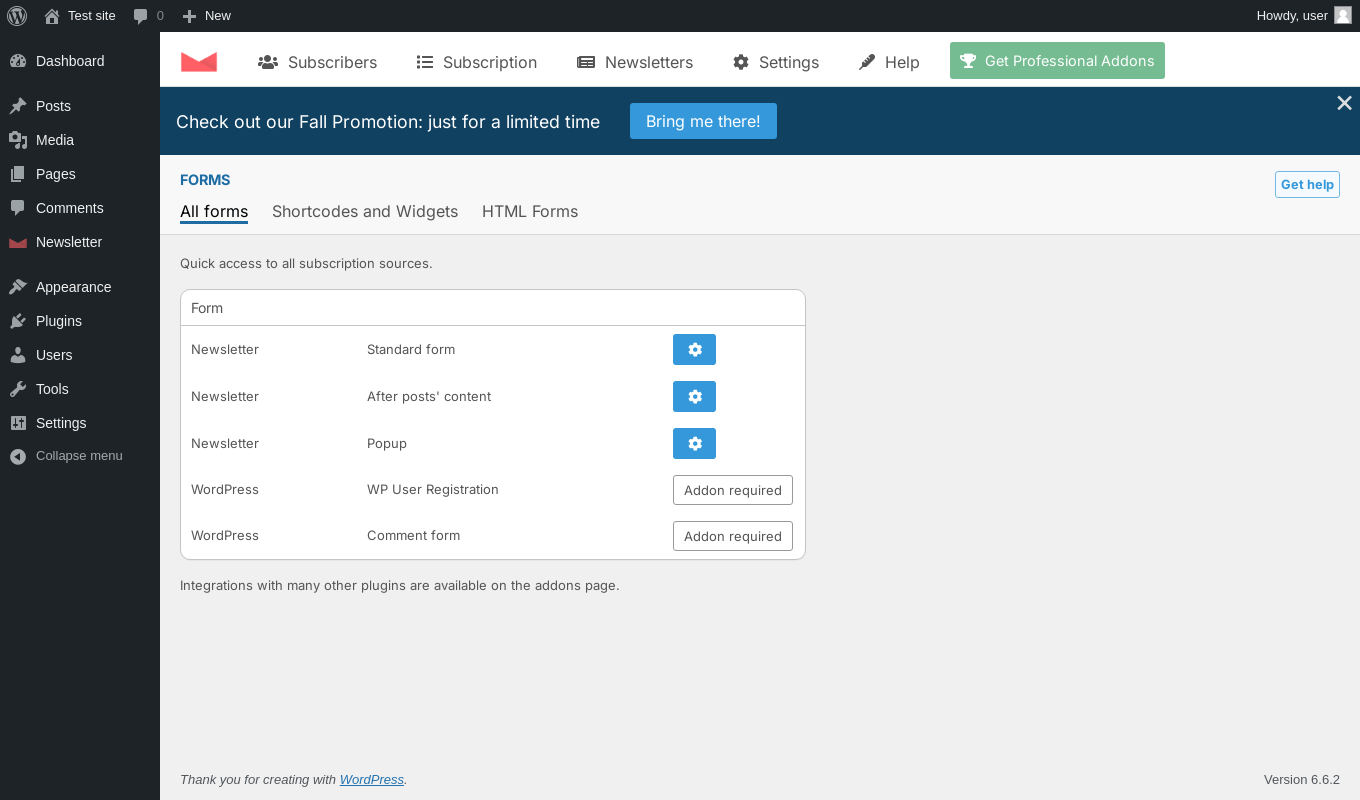1360x800 pixels.
Task: Click the FORMS heading
Action: click(205, 180)
